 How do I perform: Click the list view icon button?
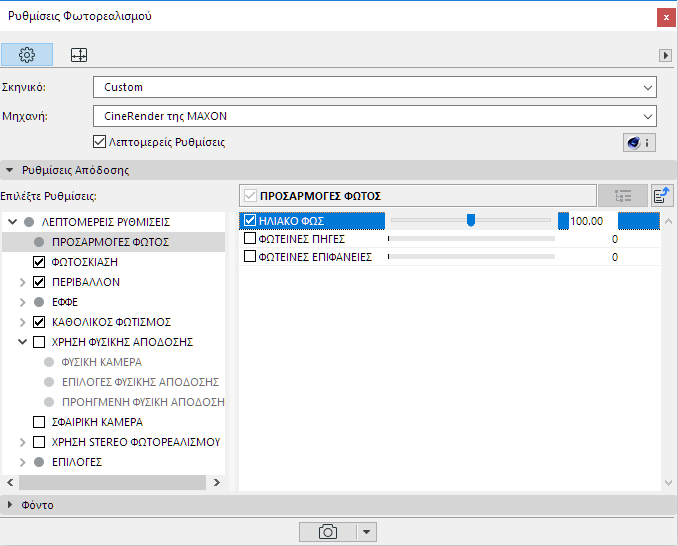click(x=623, y=196)
